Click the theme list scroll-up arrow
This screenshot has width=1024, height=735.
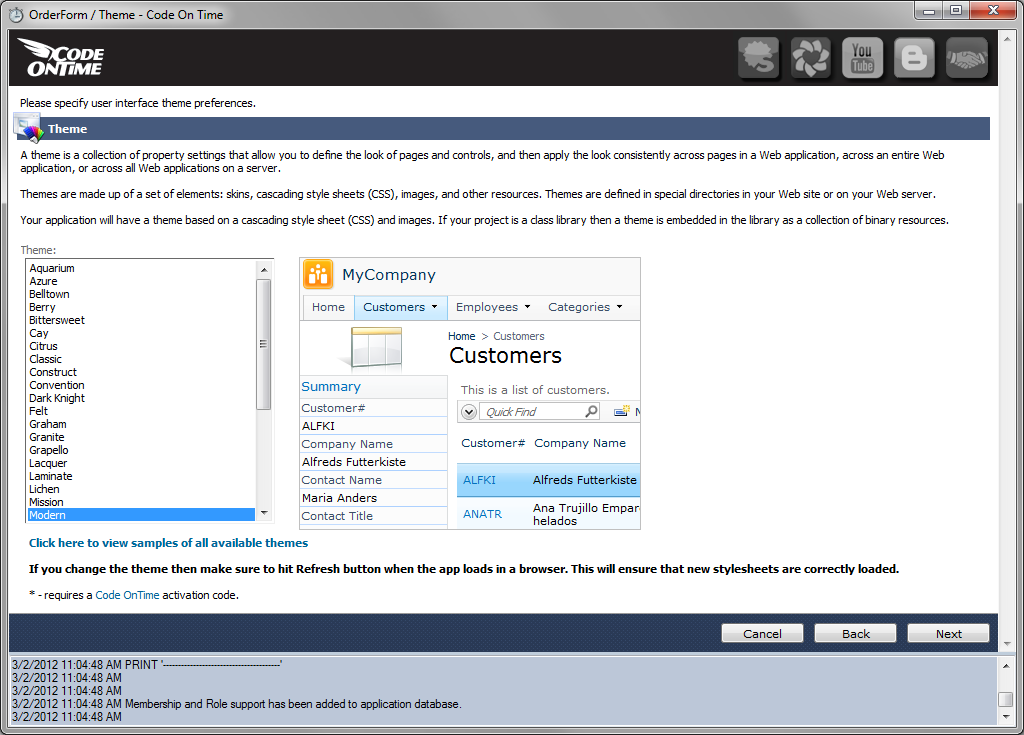pyautogui.click(x=264, y=269)
